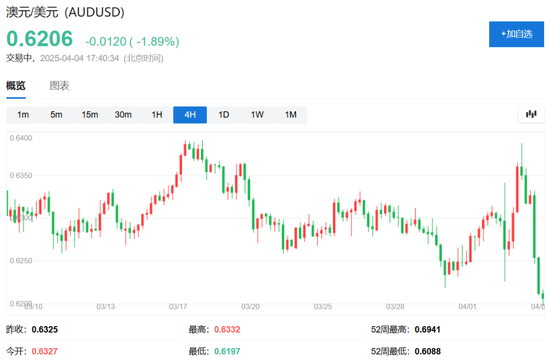Click the 04/01 date axis label
Viewport: 550px width, 361px height.
coord(468,307)
